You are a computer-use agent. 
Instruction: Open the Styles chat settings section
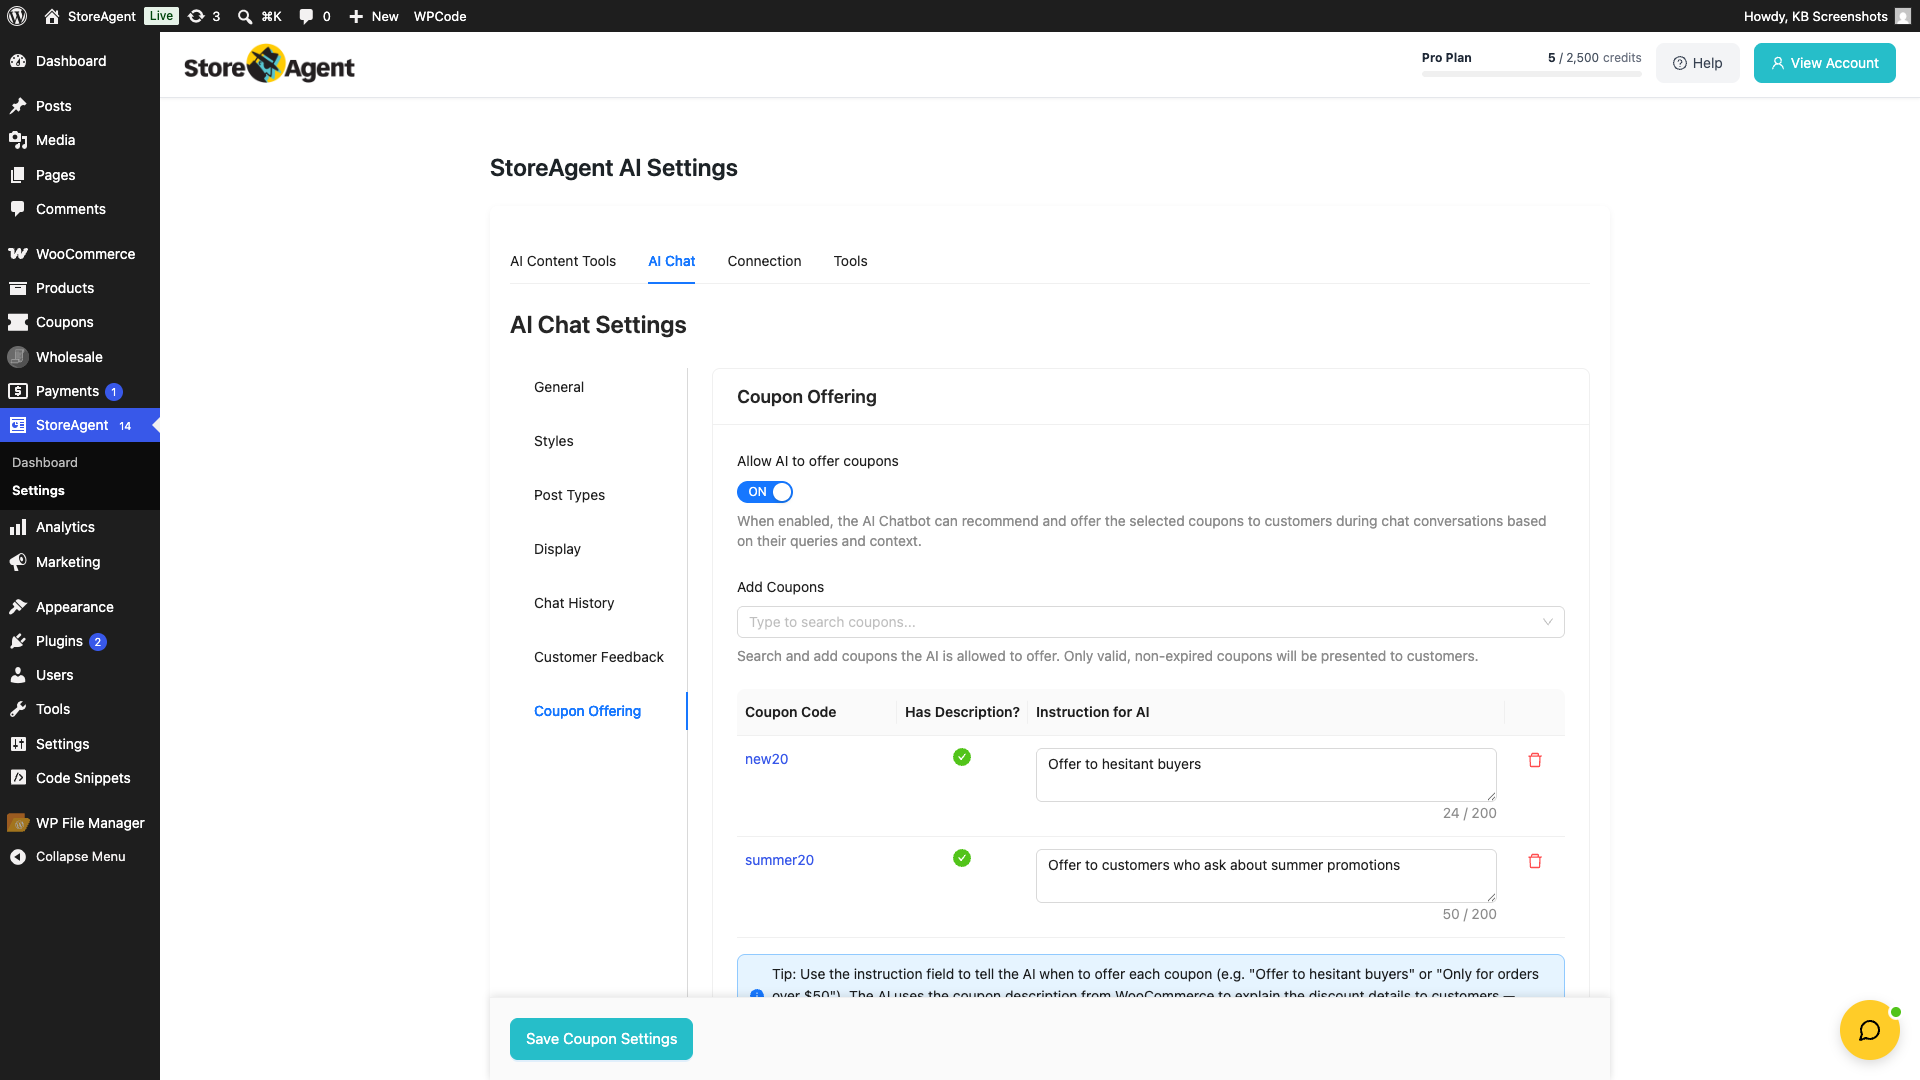pos(554,441)
